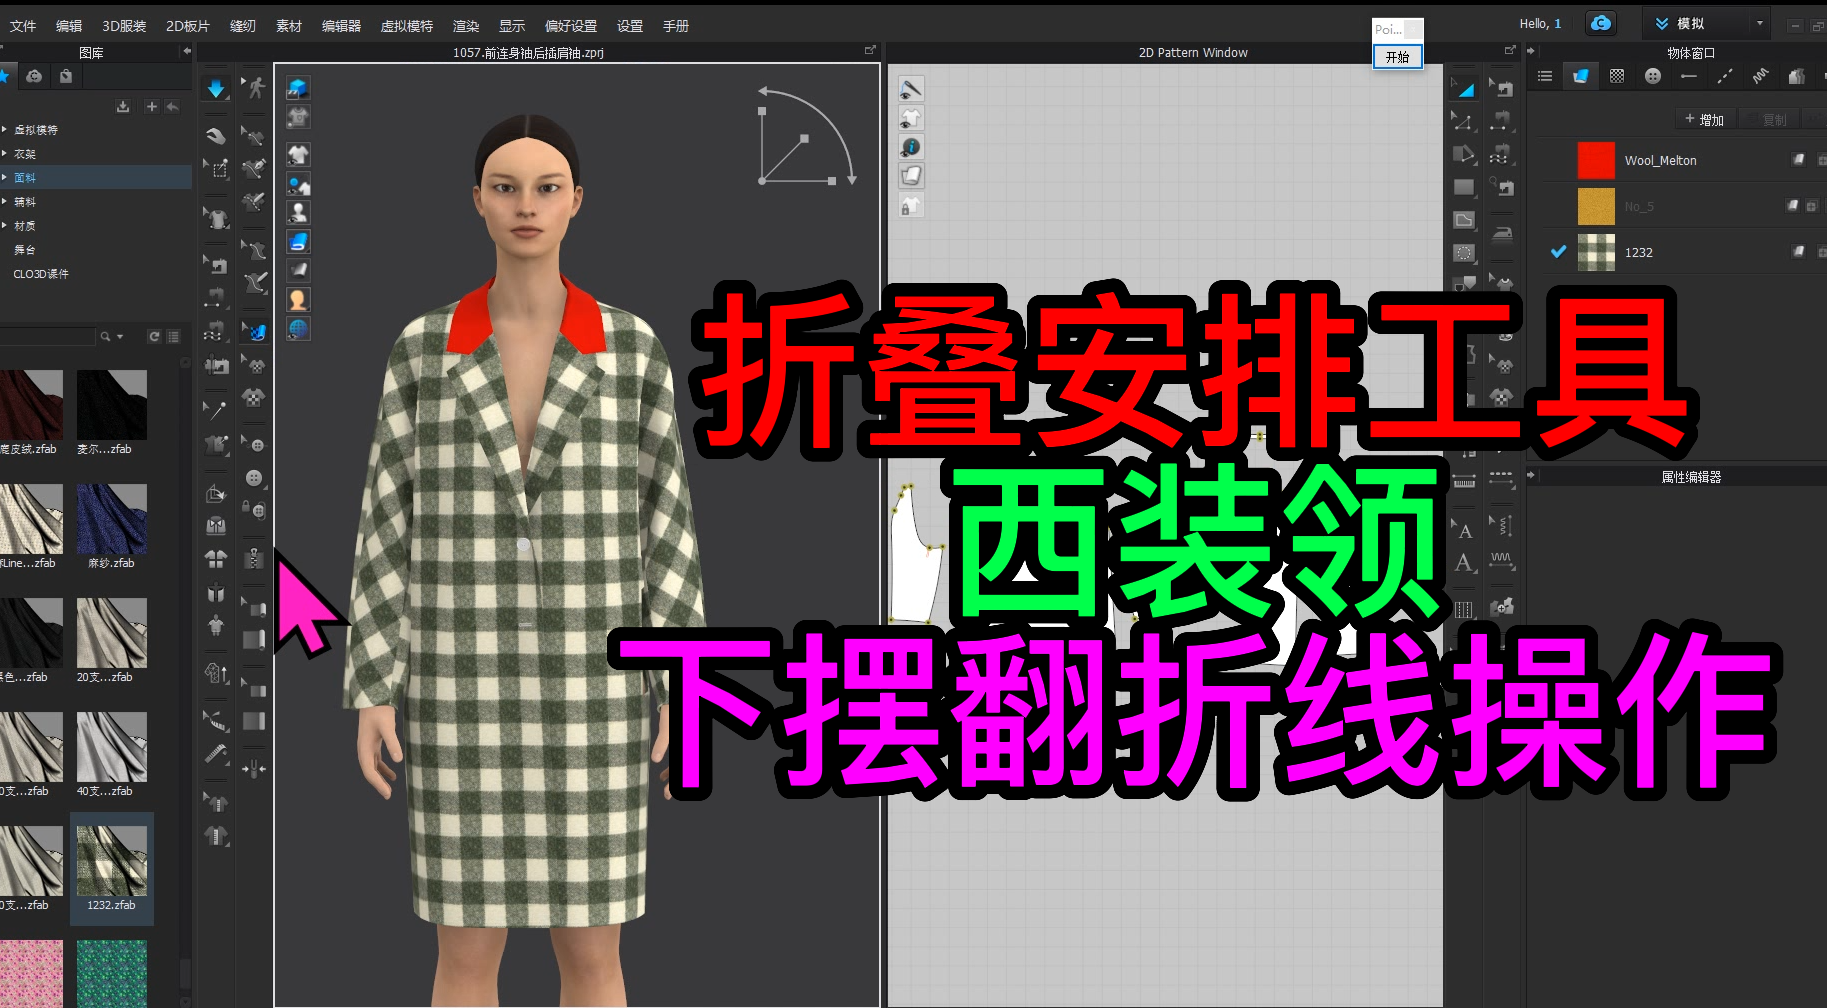This screenshot has height=1008, width=1827.
Task: Open the 模拟 dropdown arrow at top right
Action: click(1758, 22)
